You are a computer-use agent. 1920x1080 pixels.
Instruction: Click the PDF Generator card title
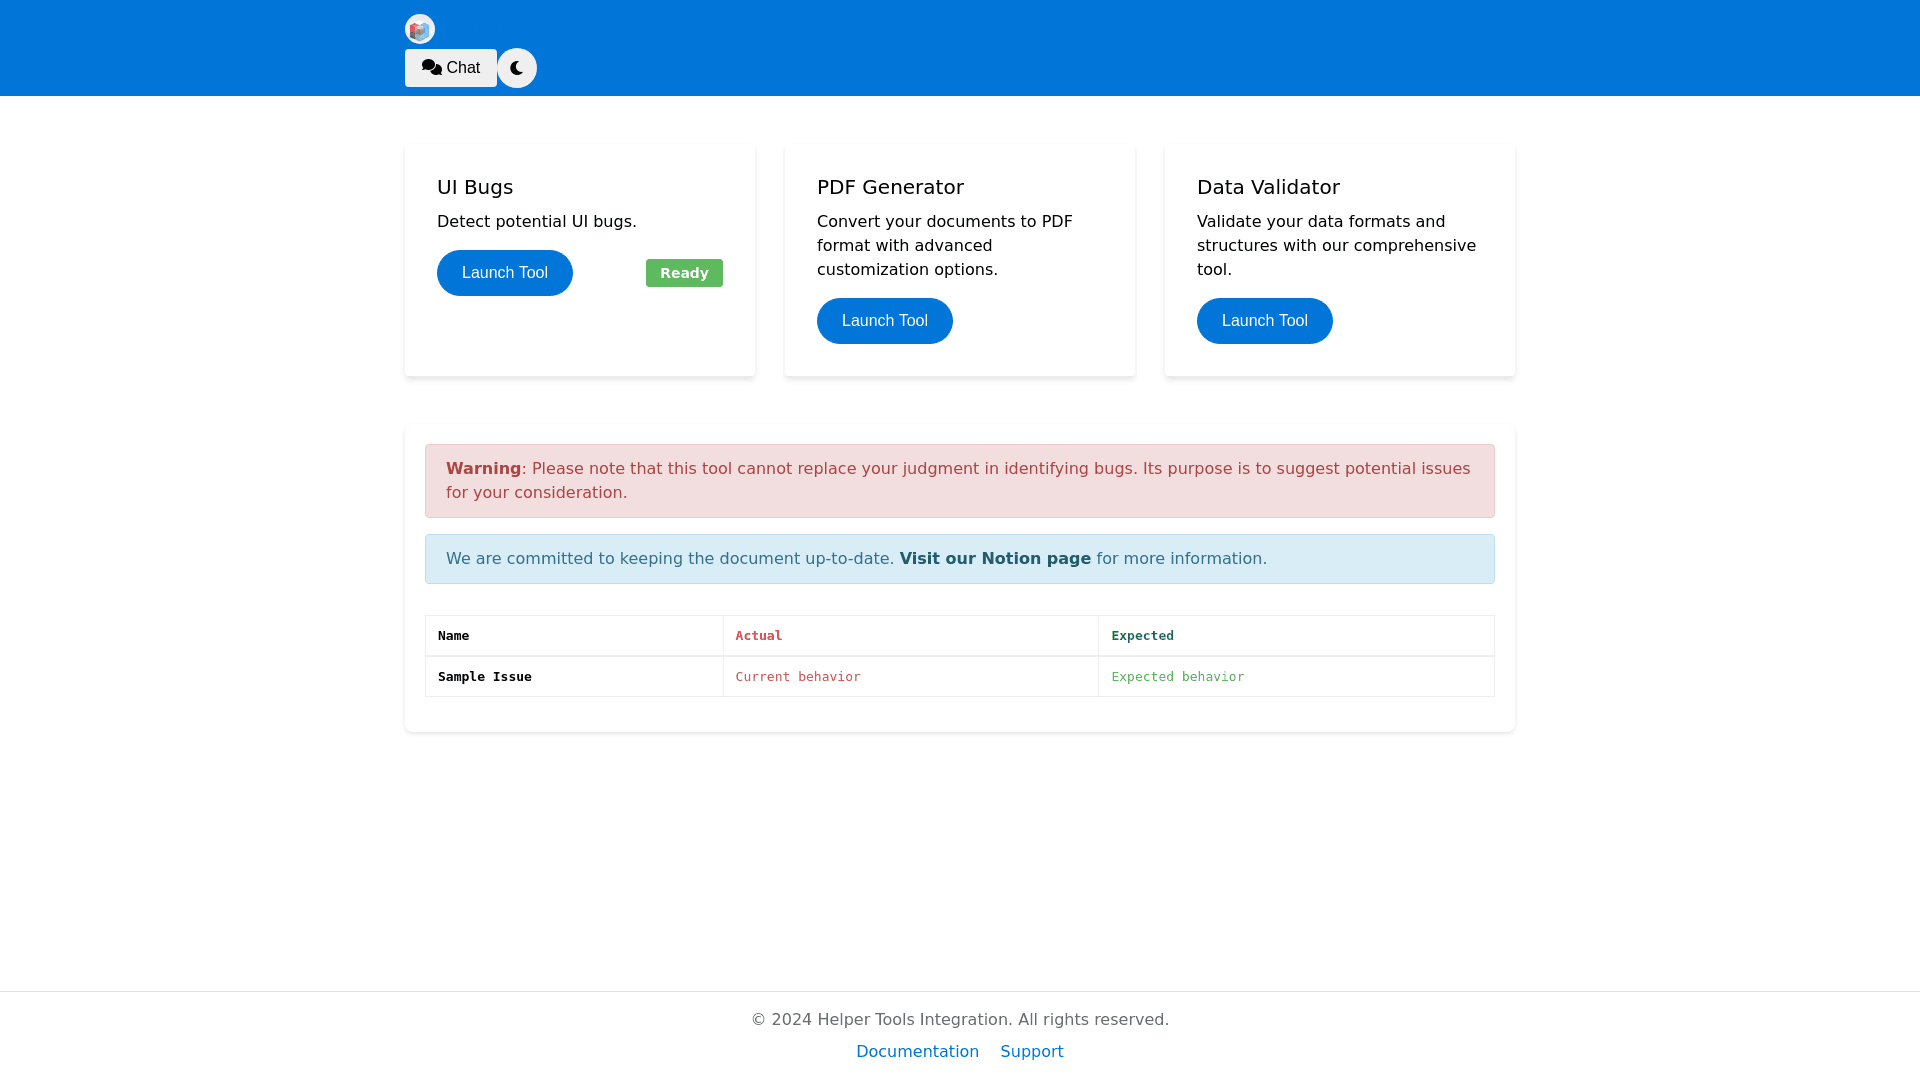(x=890, y=187)
